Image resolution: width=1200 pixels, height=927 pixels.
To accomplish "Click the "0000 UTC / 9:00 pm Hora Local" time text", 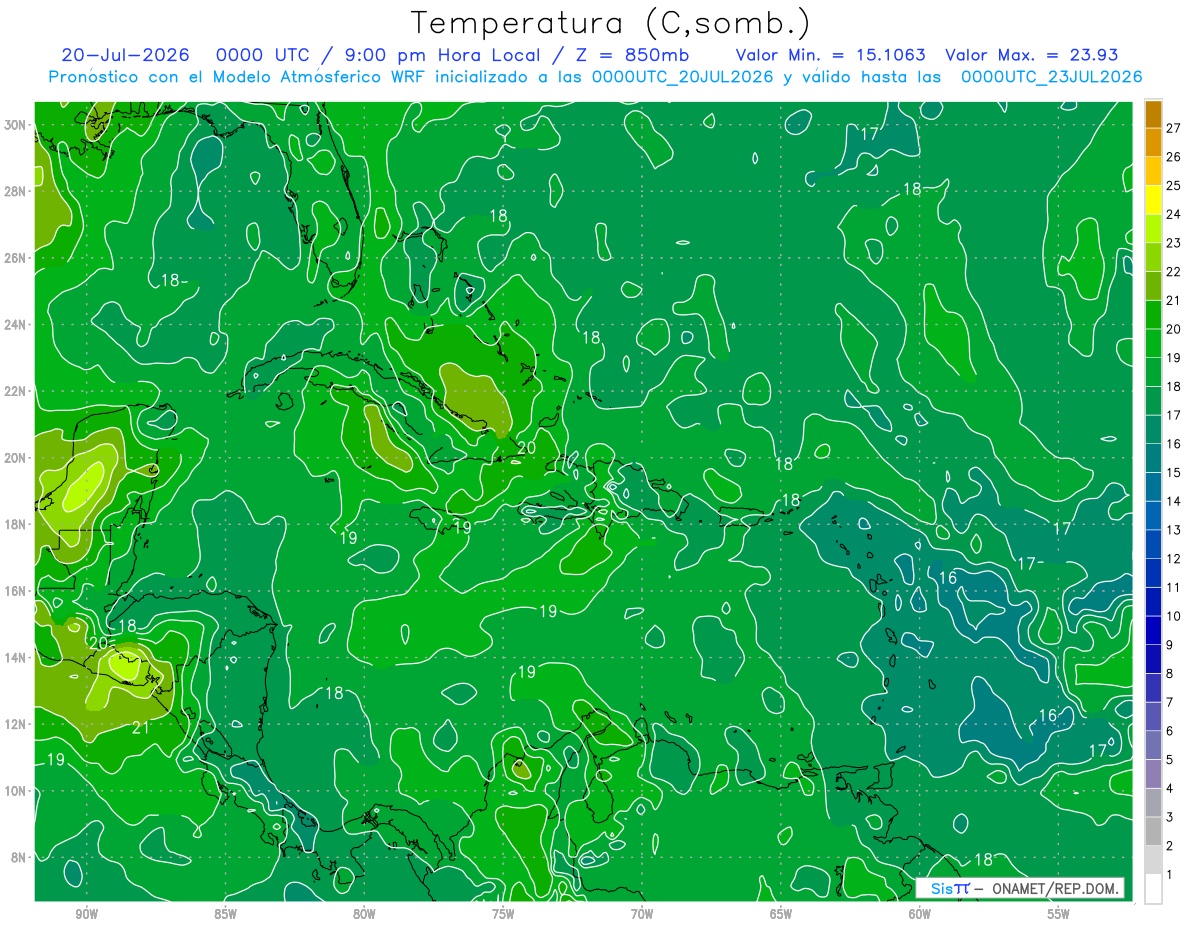I will tap(379, 55).
